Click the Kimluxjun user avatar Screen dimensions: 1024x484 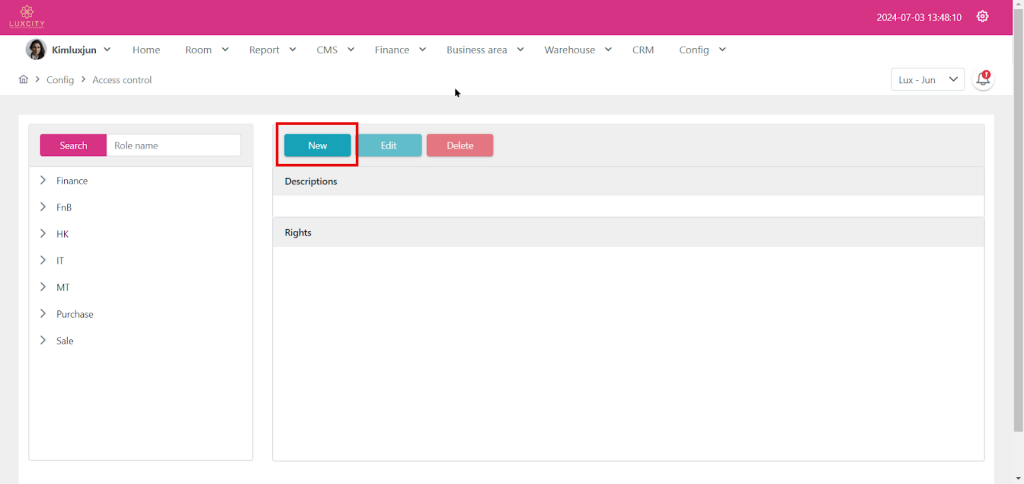point(36,50)
